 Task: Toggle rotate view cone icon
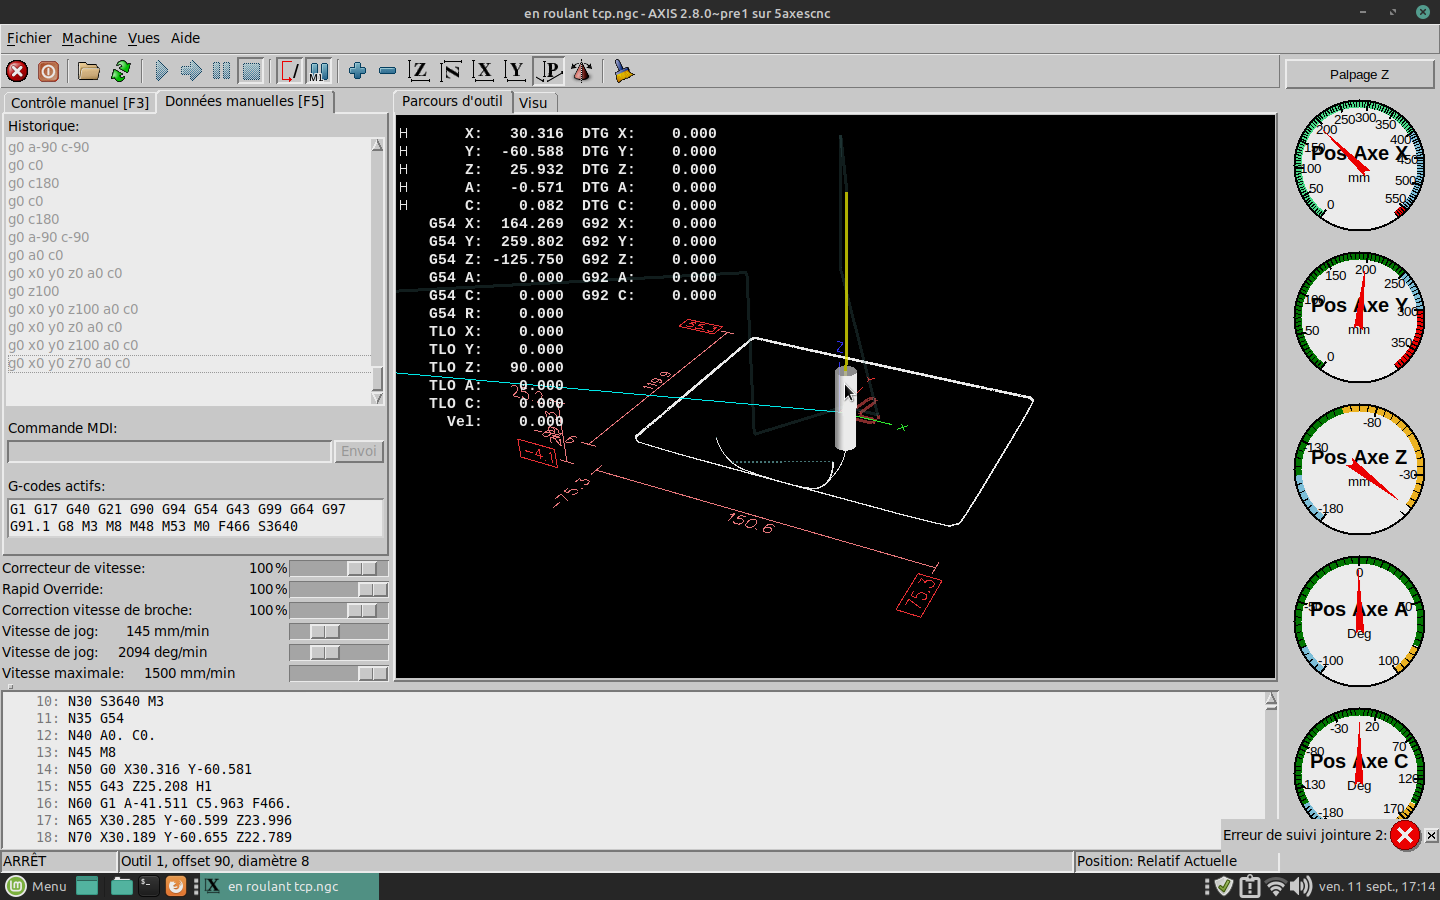click(581, 71)
